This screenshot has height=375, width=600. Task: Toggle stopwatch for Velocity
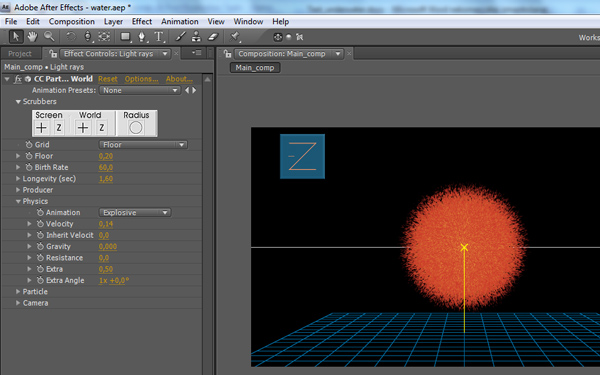40,224
